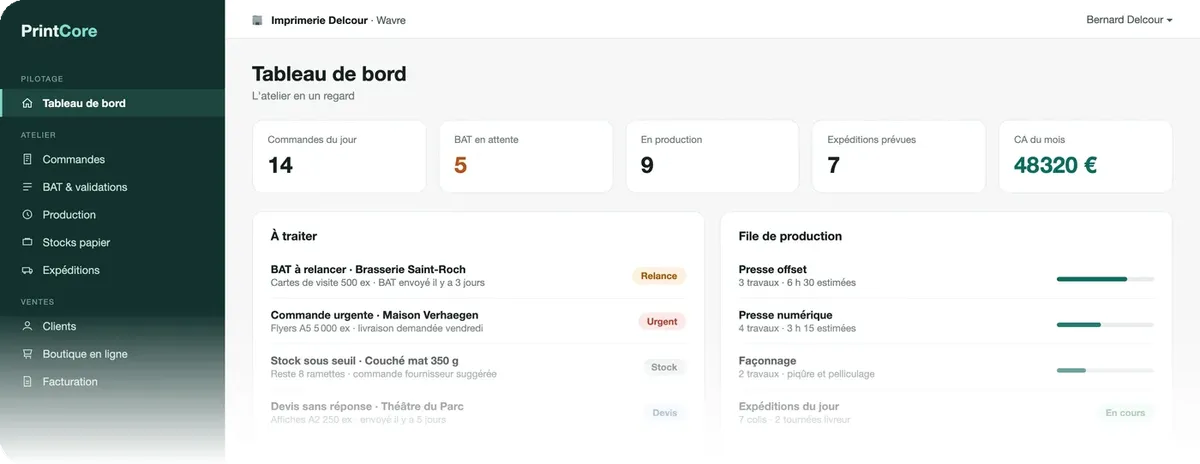Click the Tableau de bord home icon
The height and width of the screenshot is (464, 1200).
(27, 103)
